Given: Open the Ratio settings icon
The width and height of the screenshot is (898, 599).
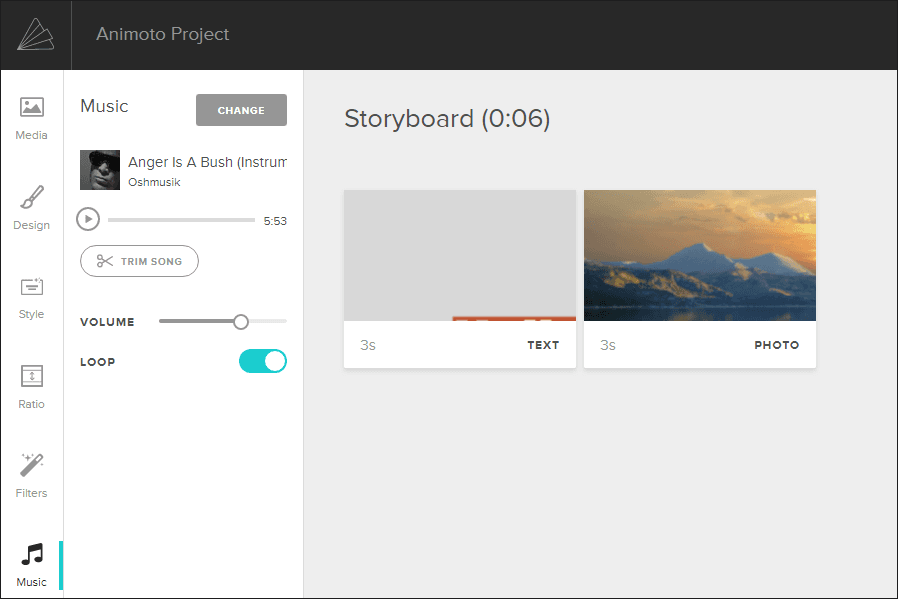Looking at the screenshot, I should (x=31, y=376).
